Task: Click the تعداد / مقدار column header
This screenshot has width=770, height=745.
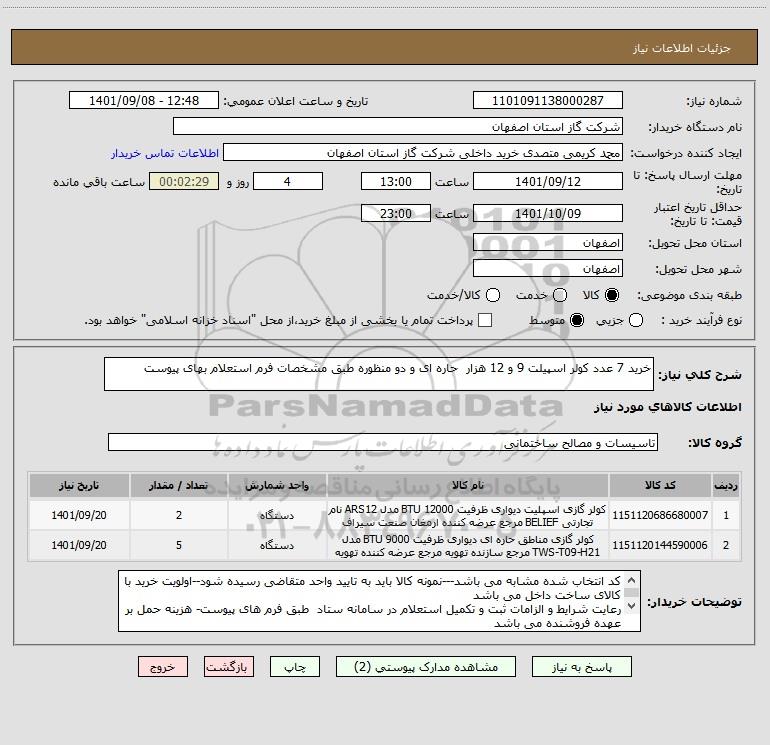Action: tap(179, 485)
